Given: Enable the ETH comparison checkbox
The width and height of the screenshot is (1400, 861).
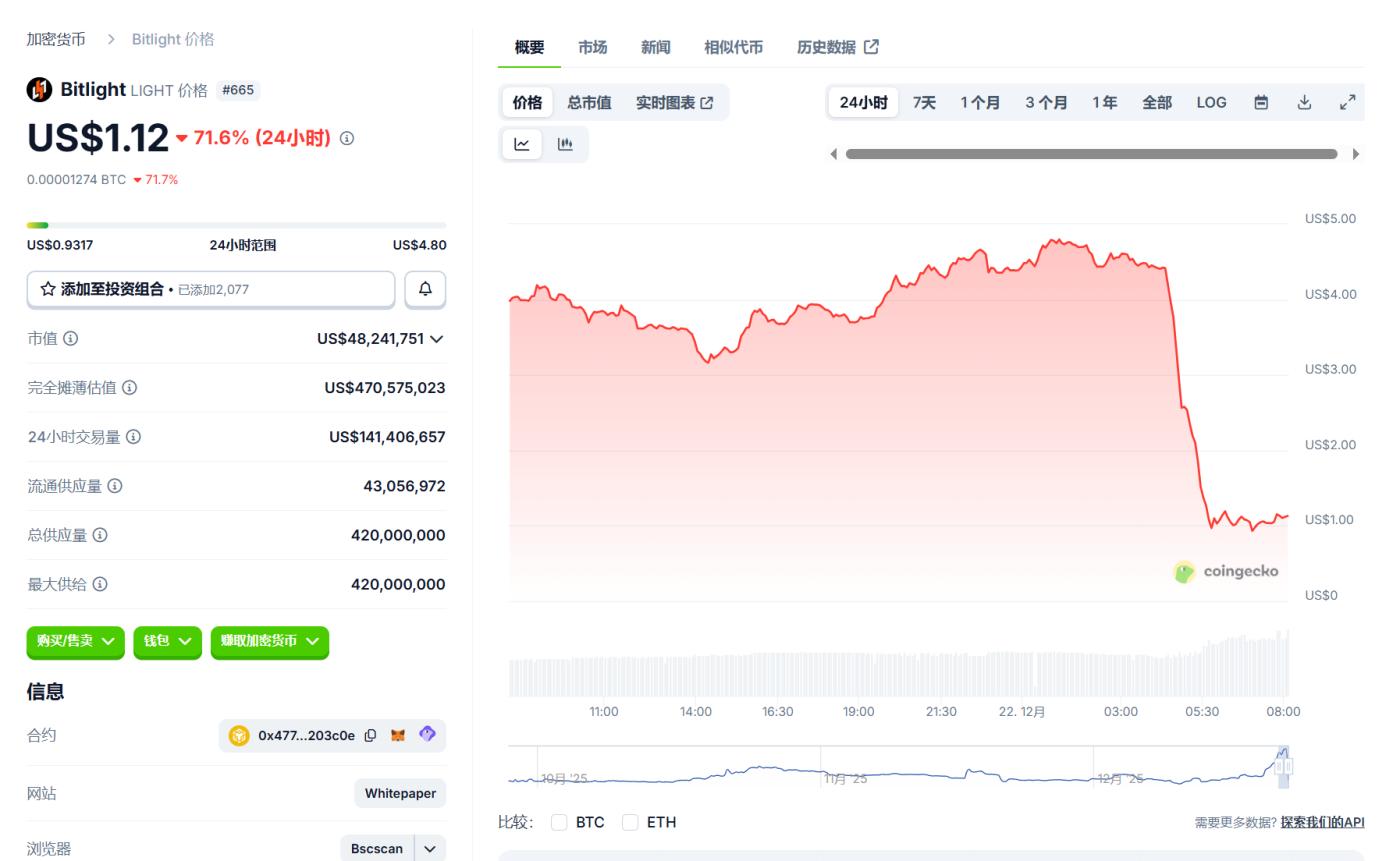Looking at the screenshot, I should pyautogui.click(x=630, y=822).
